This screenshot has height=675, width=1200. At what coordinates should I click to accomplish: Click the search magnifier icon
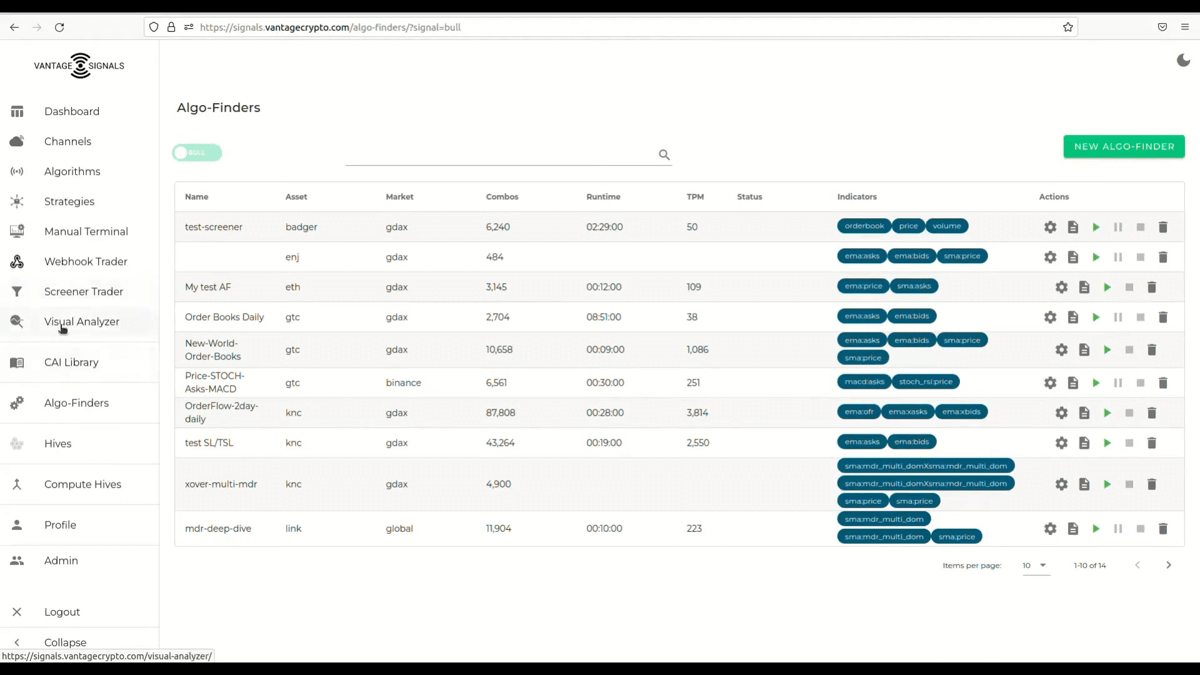click(664, 155)
